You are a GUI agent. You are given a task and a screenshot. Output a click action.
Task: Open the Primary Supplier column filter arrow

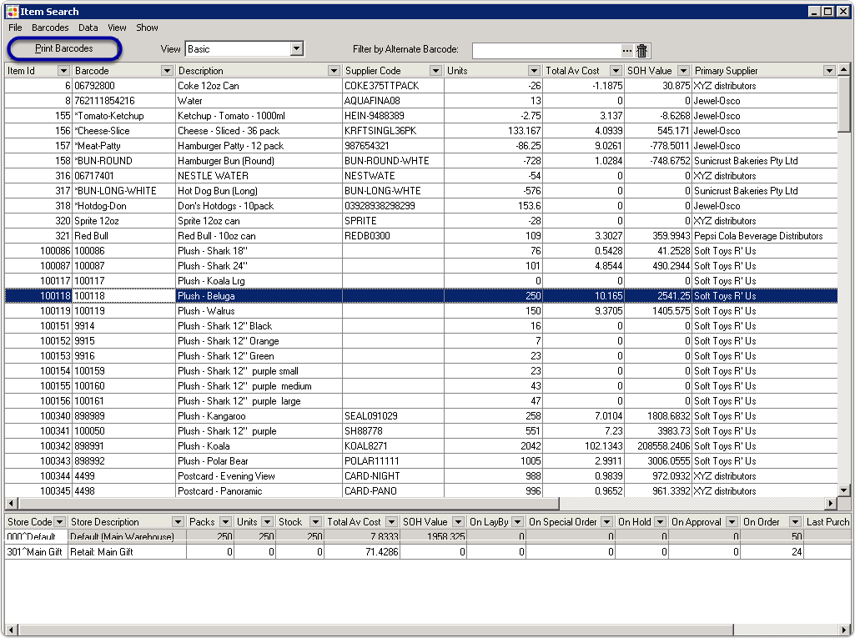pyautogui.click(x=829, y=71)
